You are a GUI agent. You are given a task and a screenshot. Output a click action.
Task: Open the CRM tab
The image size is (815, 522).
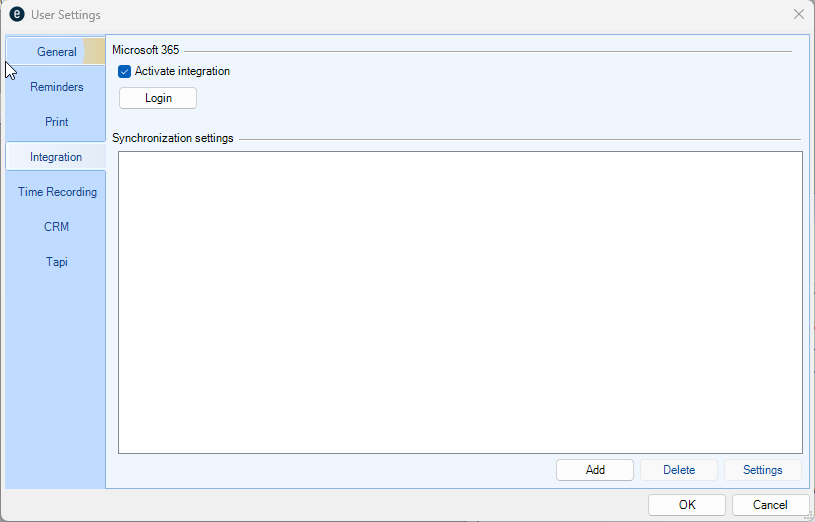pyautogui.click(x=56, y=227)
